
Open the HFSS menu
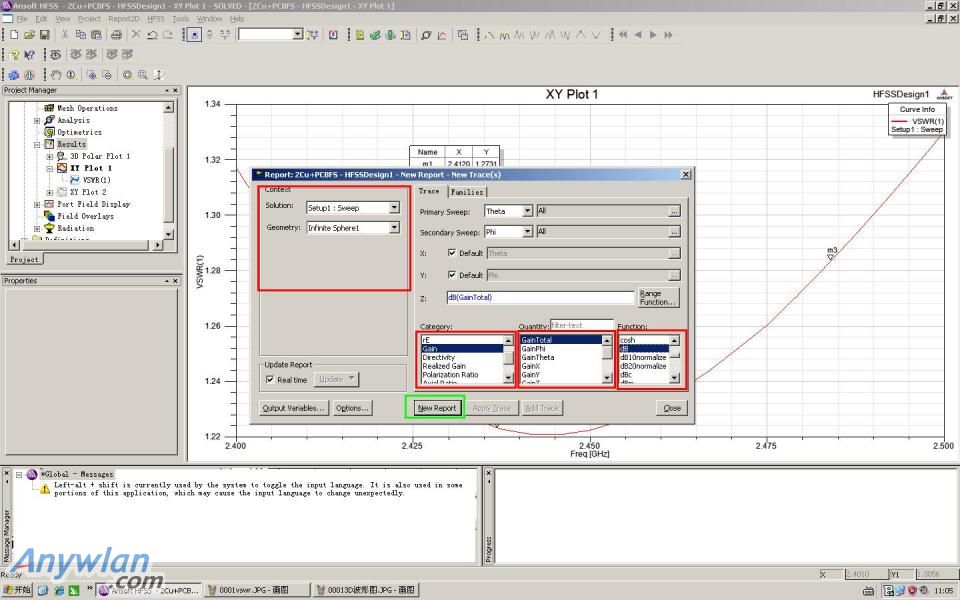tap(156, 19)
